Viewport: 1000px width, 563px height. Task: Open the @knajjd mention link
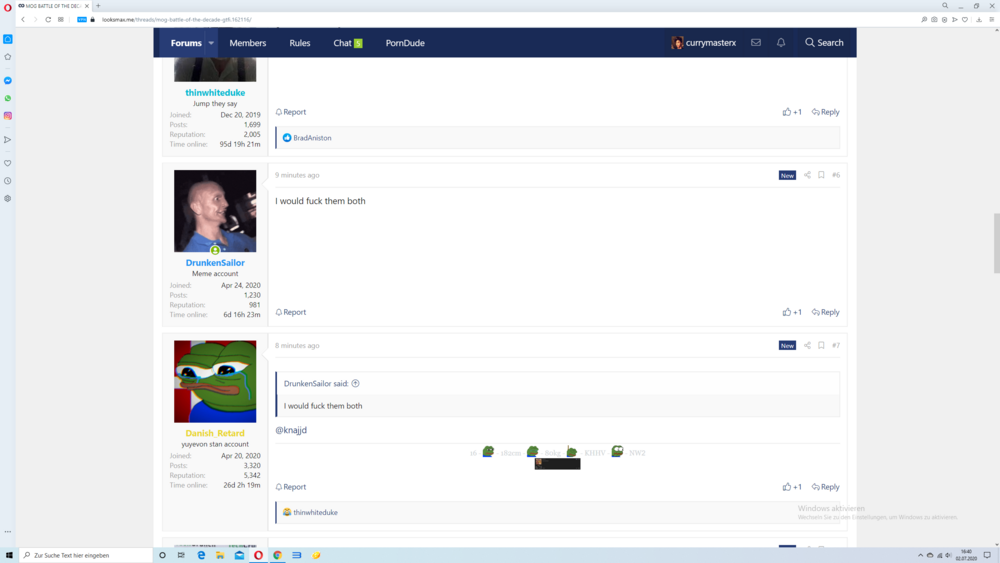pos(291,430)
